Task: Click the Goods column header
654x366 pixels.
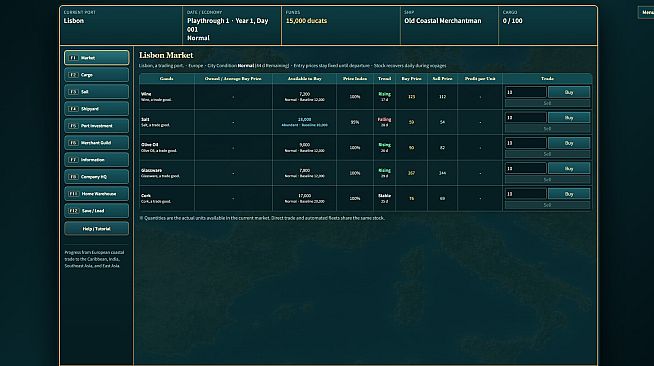Action: pos(166,78)
